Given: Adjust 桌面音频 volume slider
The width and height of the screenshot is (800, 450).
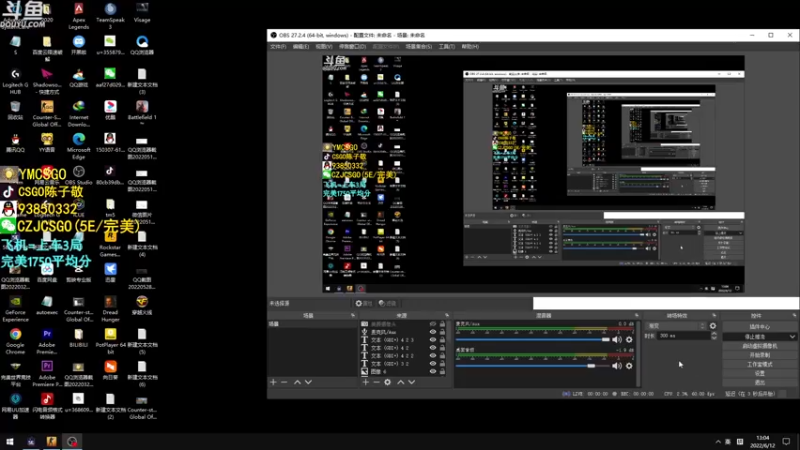Looking at the screenshot, I should pos(533,366).
